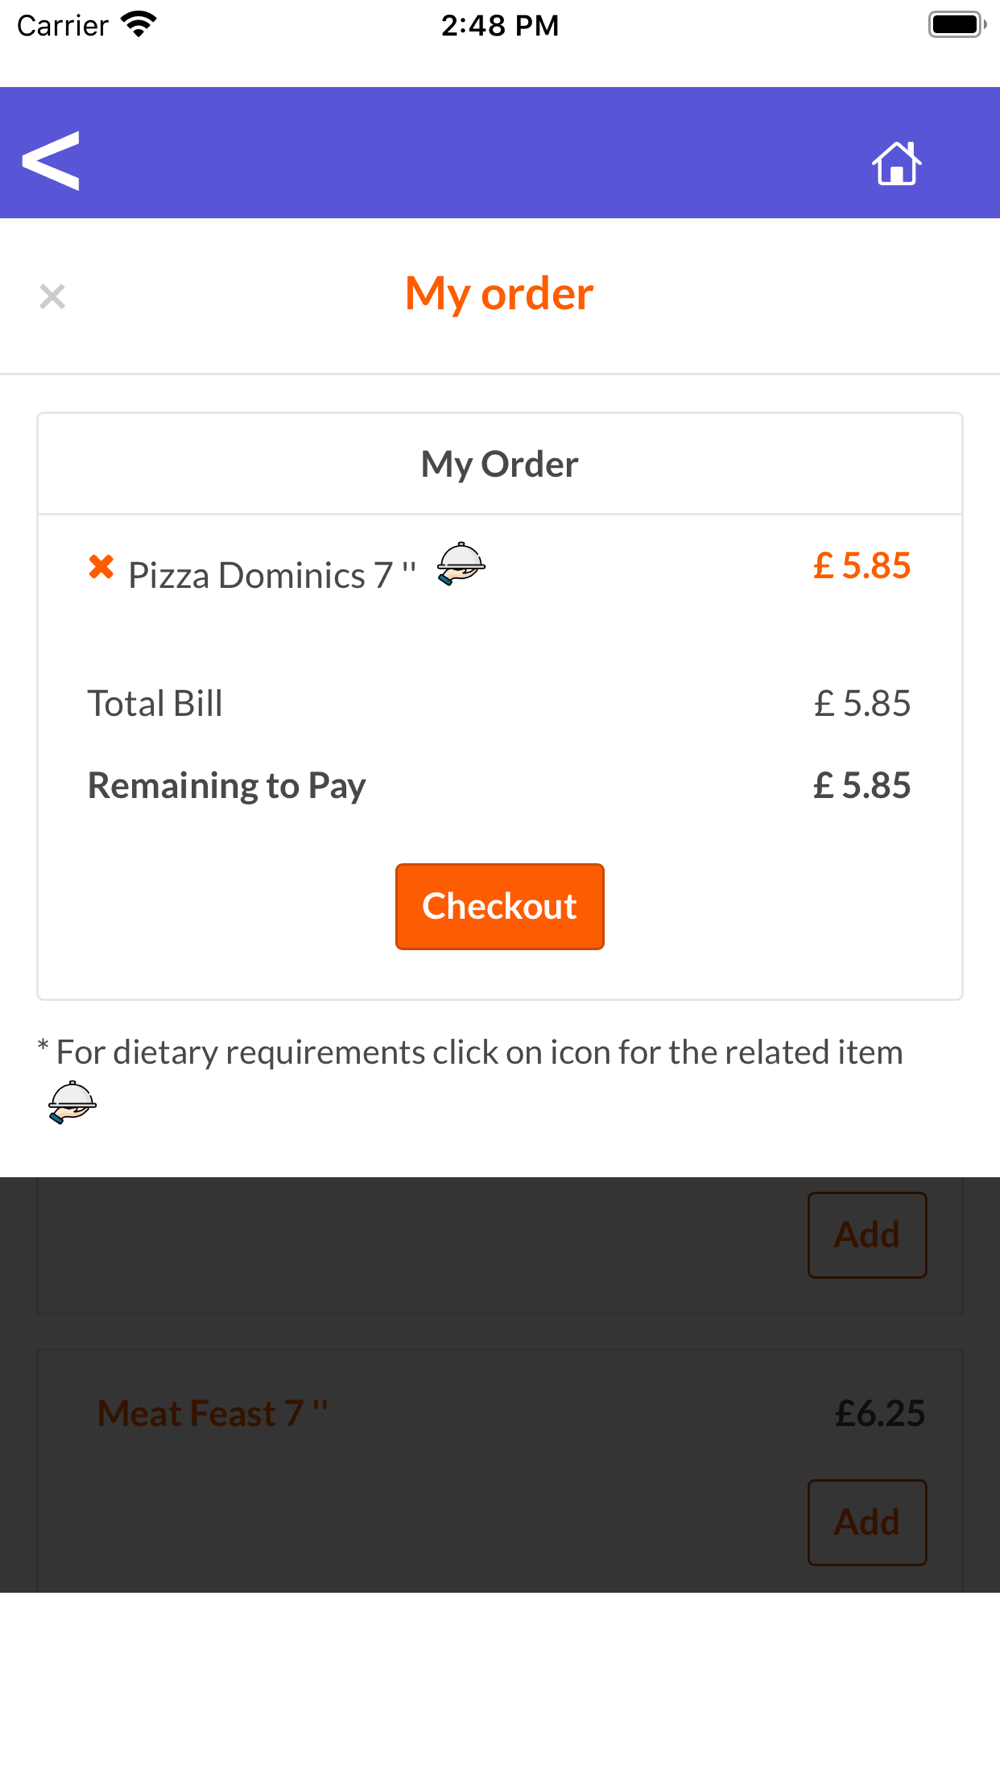The height and width of the screenshot is (1778, 1000).
Task: Tap the dietary icon below the note
Action: 72,1102
